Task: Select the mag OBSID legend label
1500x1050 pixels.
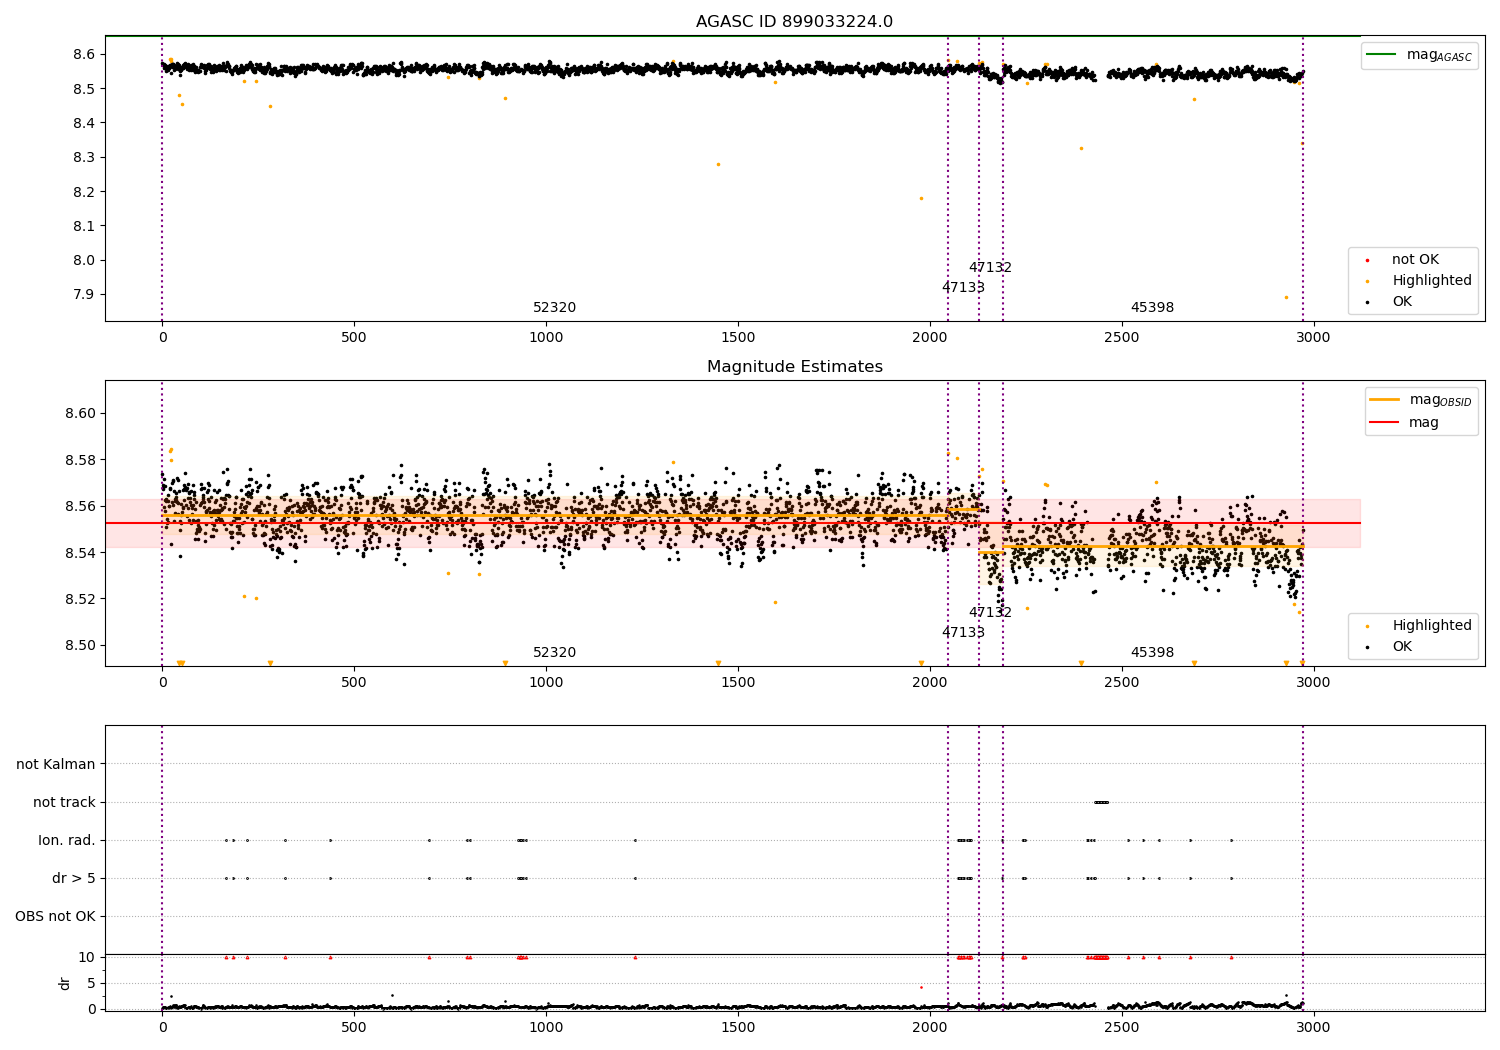Action: (x=1440, y=400)
